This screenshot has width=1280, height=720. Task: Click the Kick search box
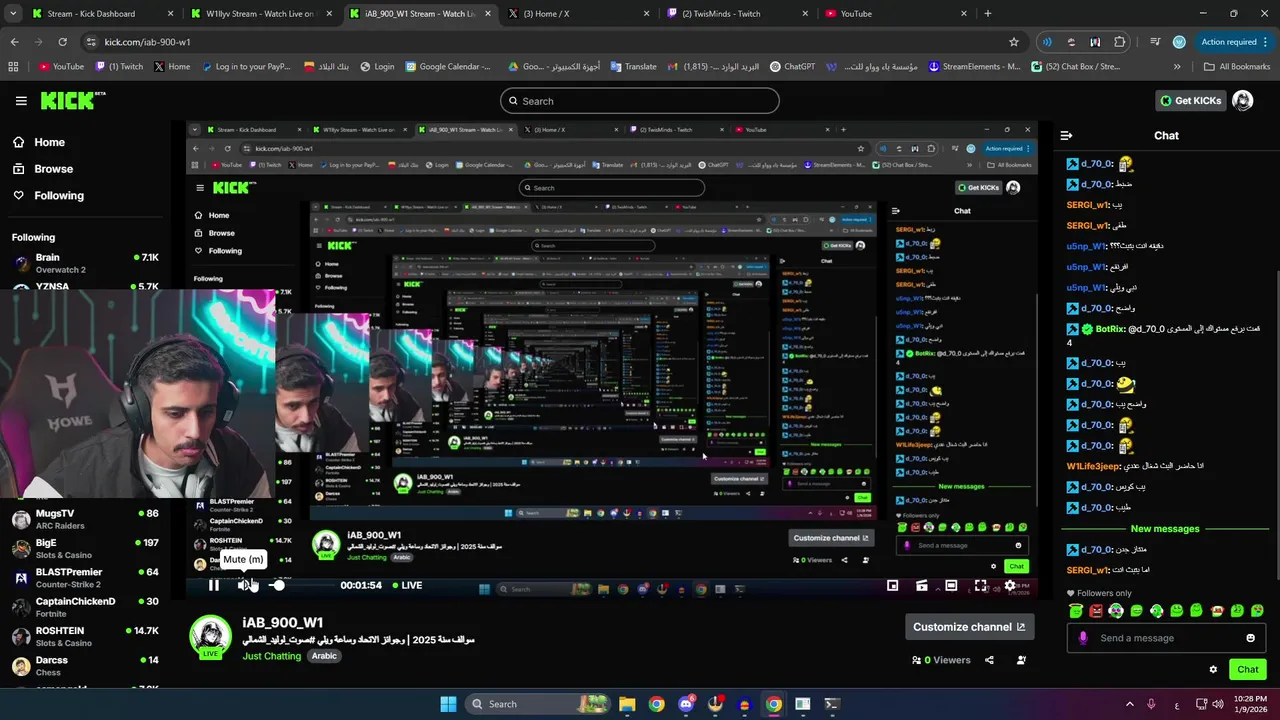coord(640,101)
